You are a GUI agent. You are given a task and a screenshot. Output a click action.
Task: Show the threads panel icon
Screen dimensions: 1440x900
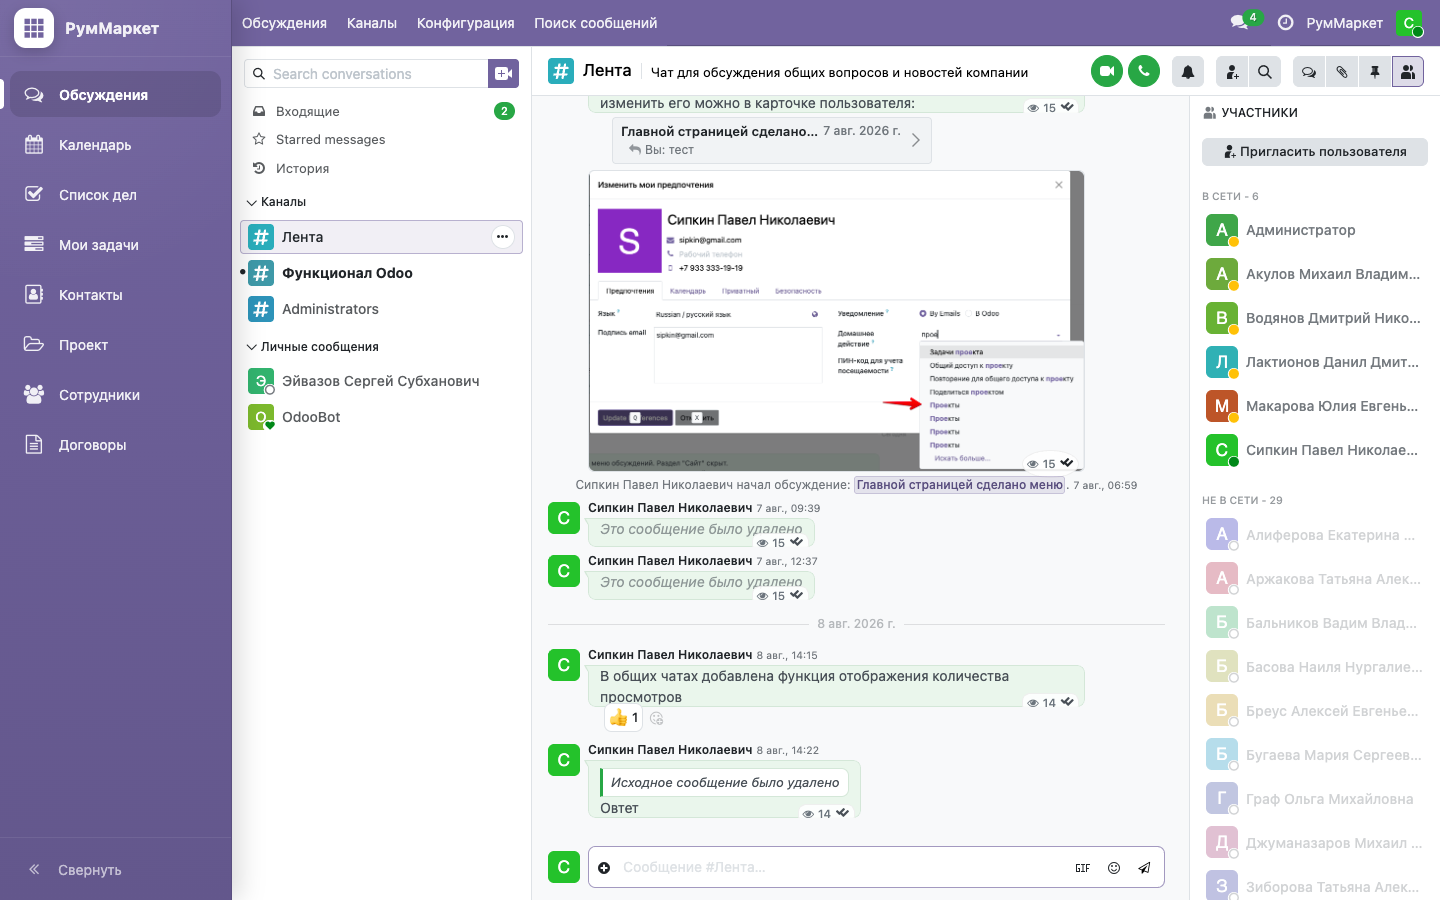click(x=1309, y=72)
